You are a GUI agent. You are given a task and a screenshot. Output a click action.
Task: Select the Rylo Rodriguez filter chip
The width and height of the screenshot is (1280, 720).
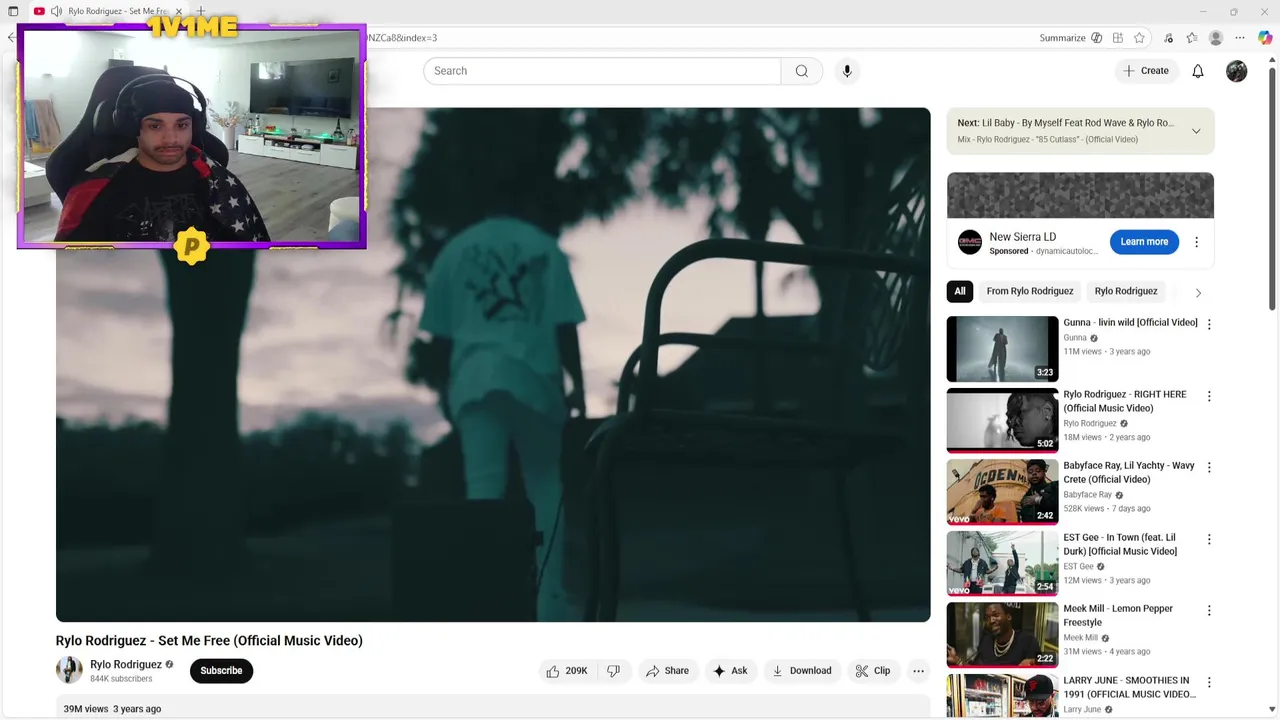click(1126, 291)
